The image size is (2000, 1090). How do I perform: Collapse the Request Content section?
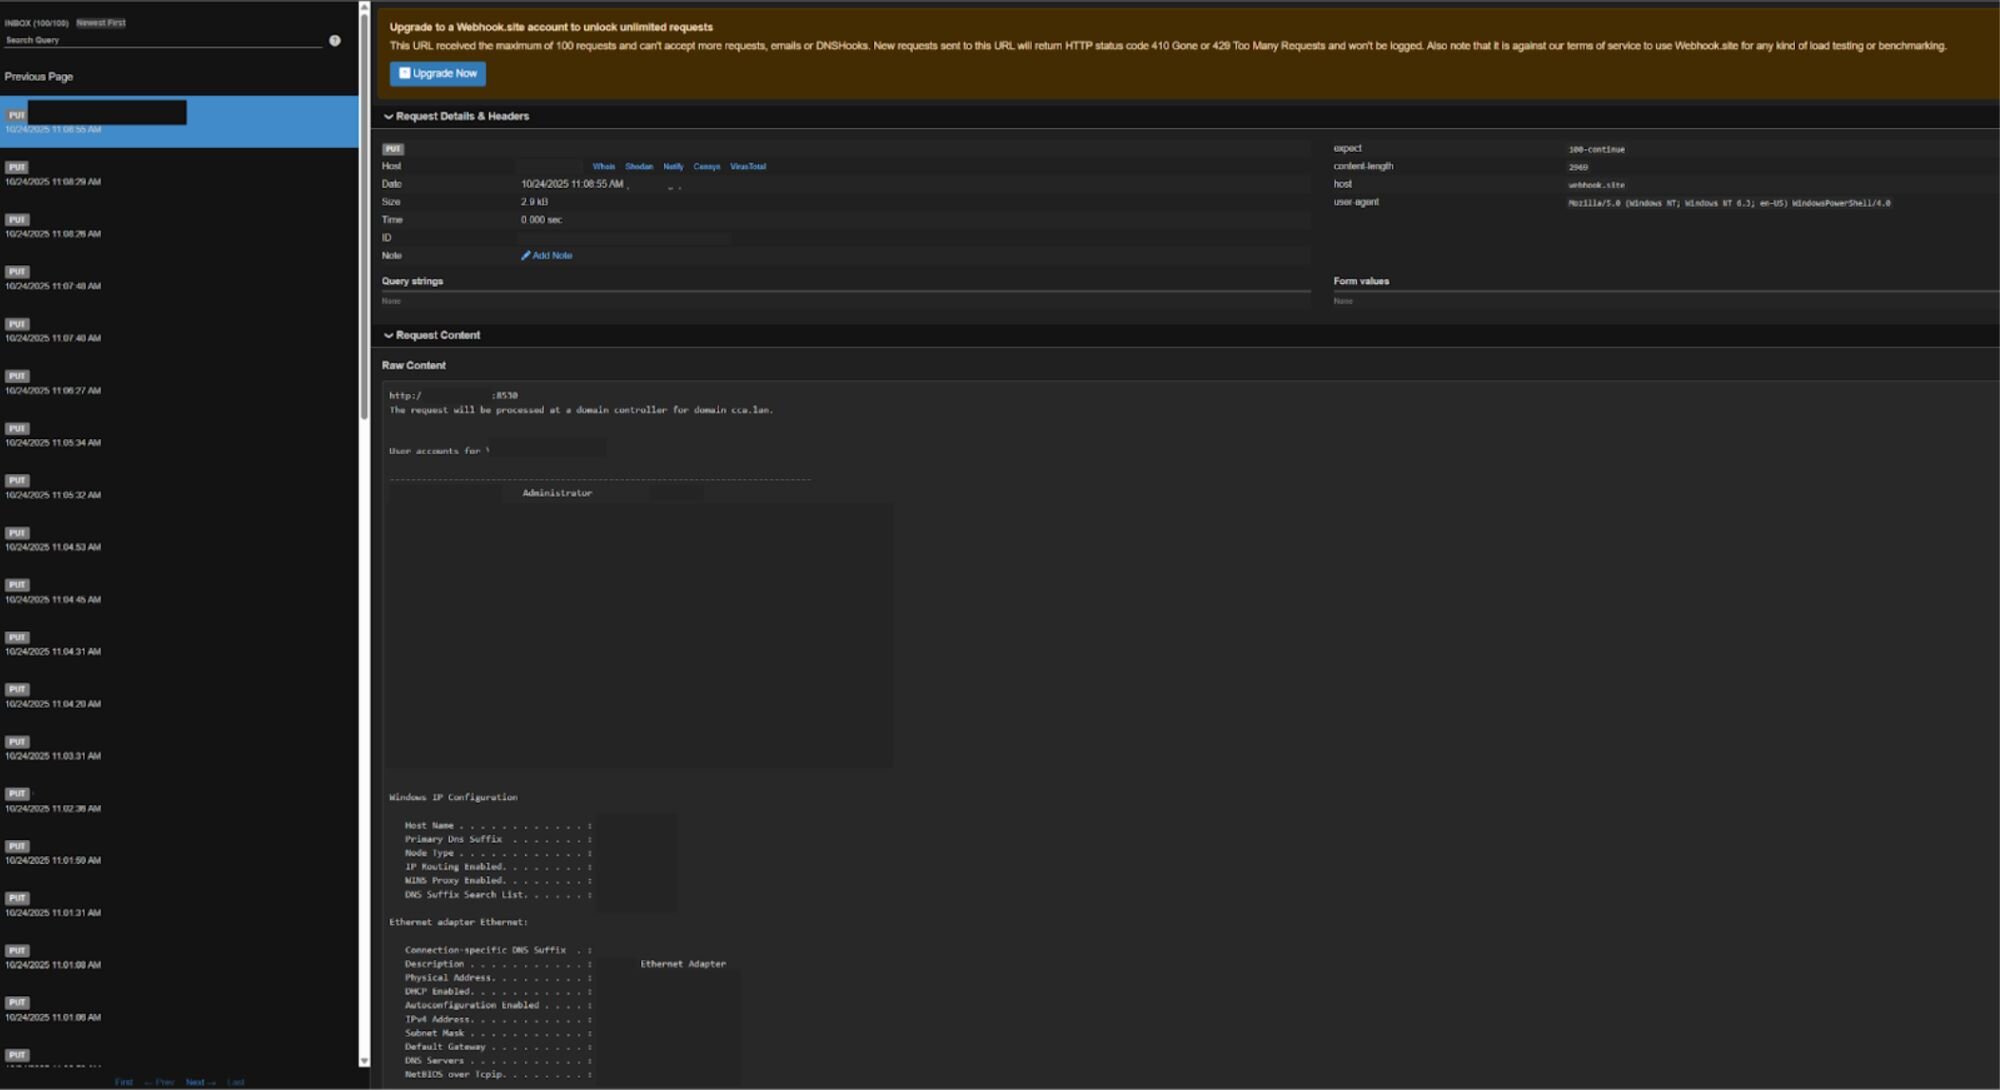432,335
